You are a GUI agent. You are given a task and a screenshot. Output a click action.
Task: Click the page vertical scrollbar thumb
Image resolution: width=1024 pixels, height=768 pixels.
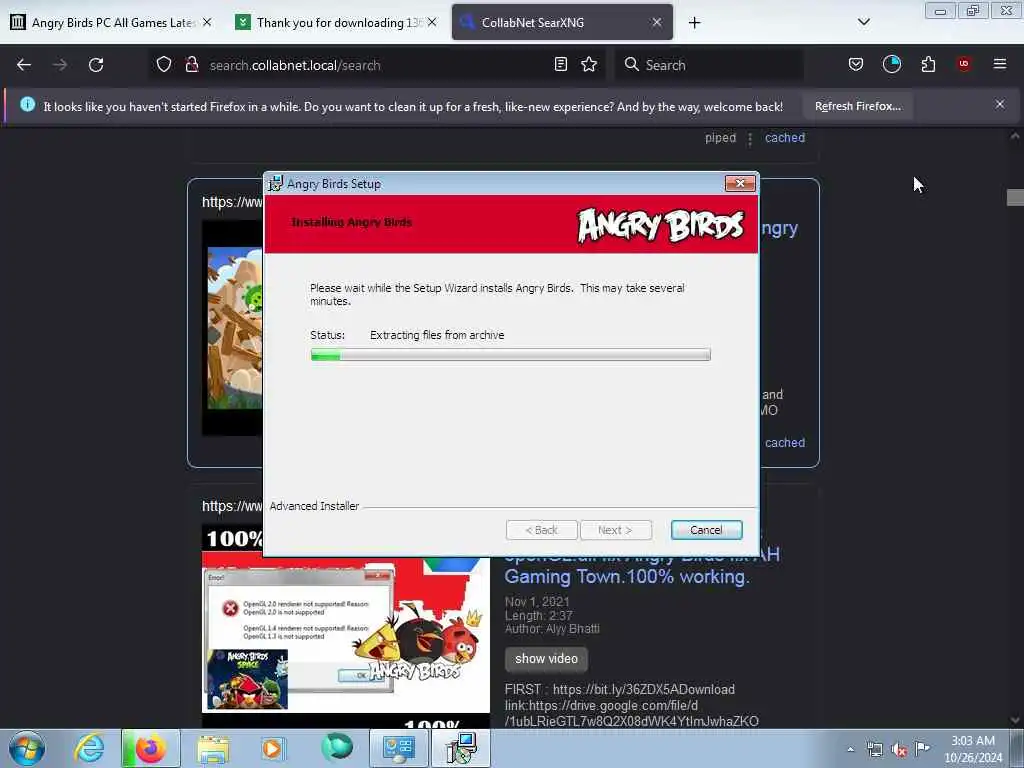[1015, 197]
